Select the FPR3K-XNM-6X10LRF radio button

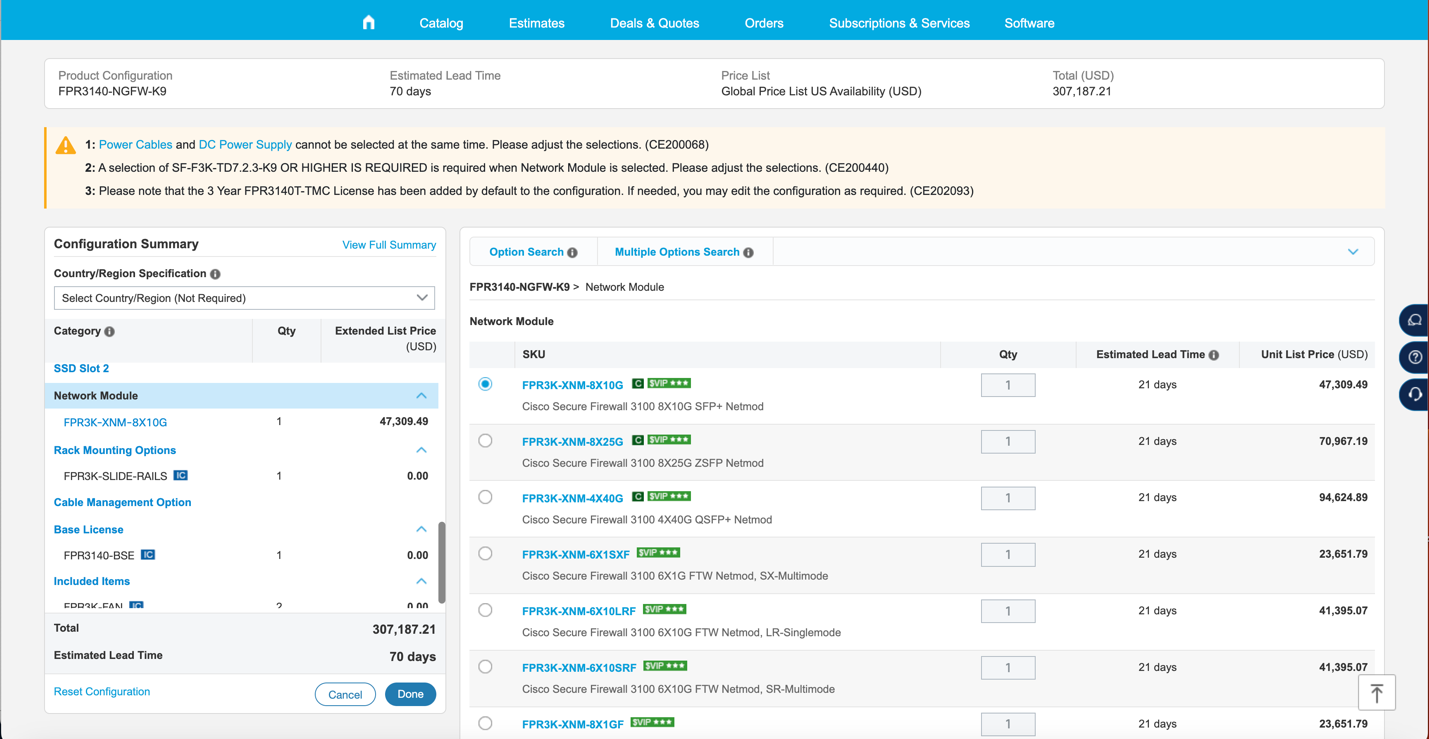485,610
